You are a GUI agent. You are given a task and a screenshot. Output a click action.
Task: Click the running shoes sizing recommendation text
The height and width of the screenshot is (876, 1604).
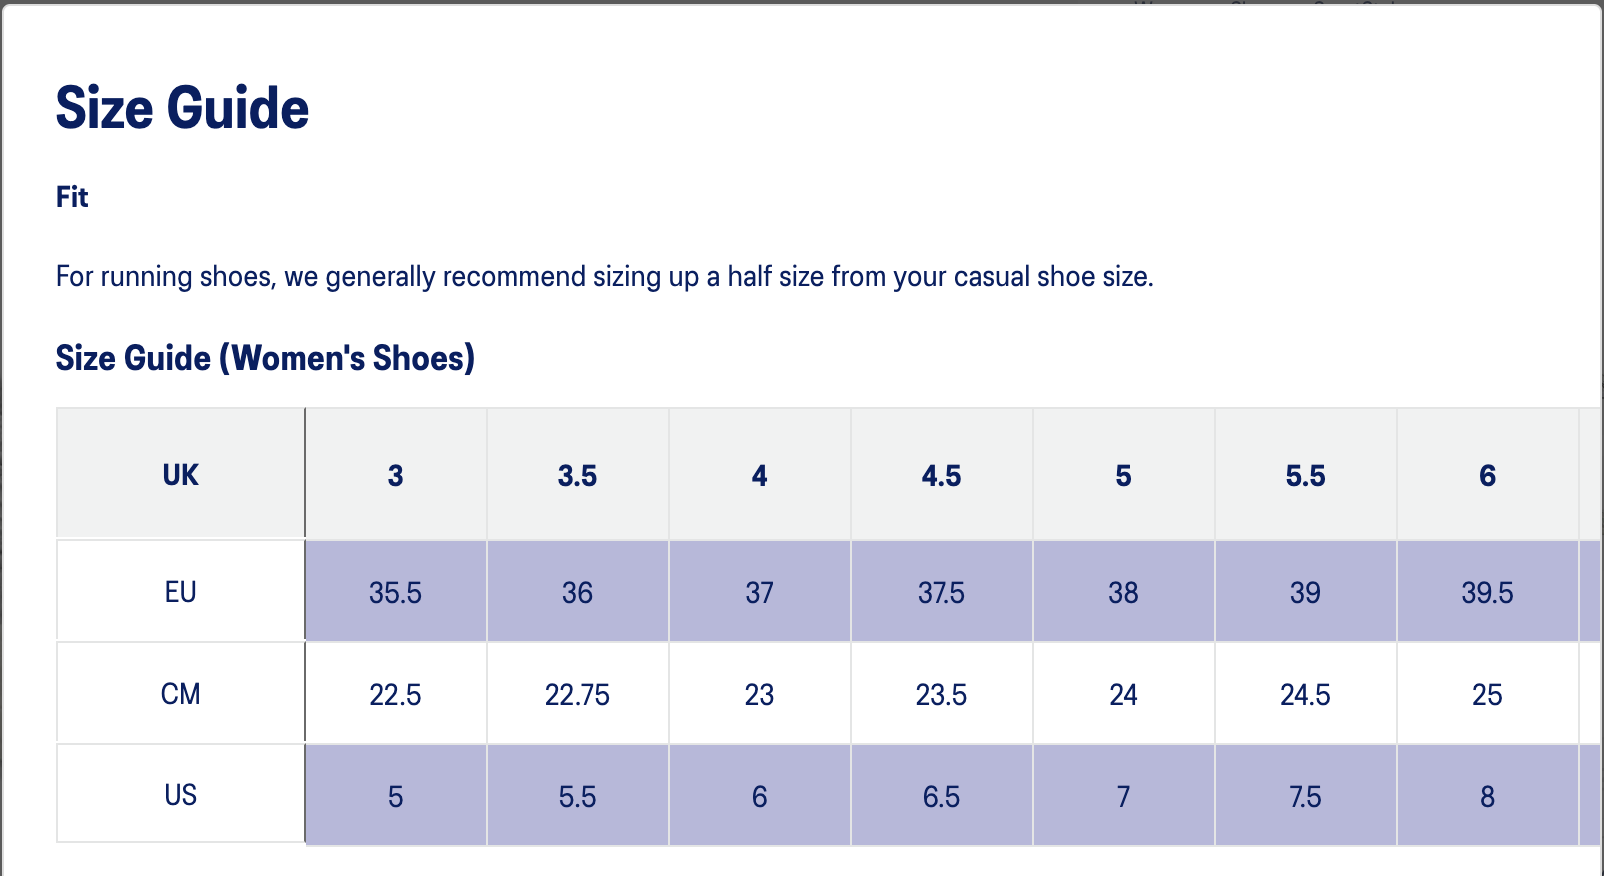pos(604,276)
